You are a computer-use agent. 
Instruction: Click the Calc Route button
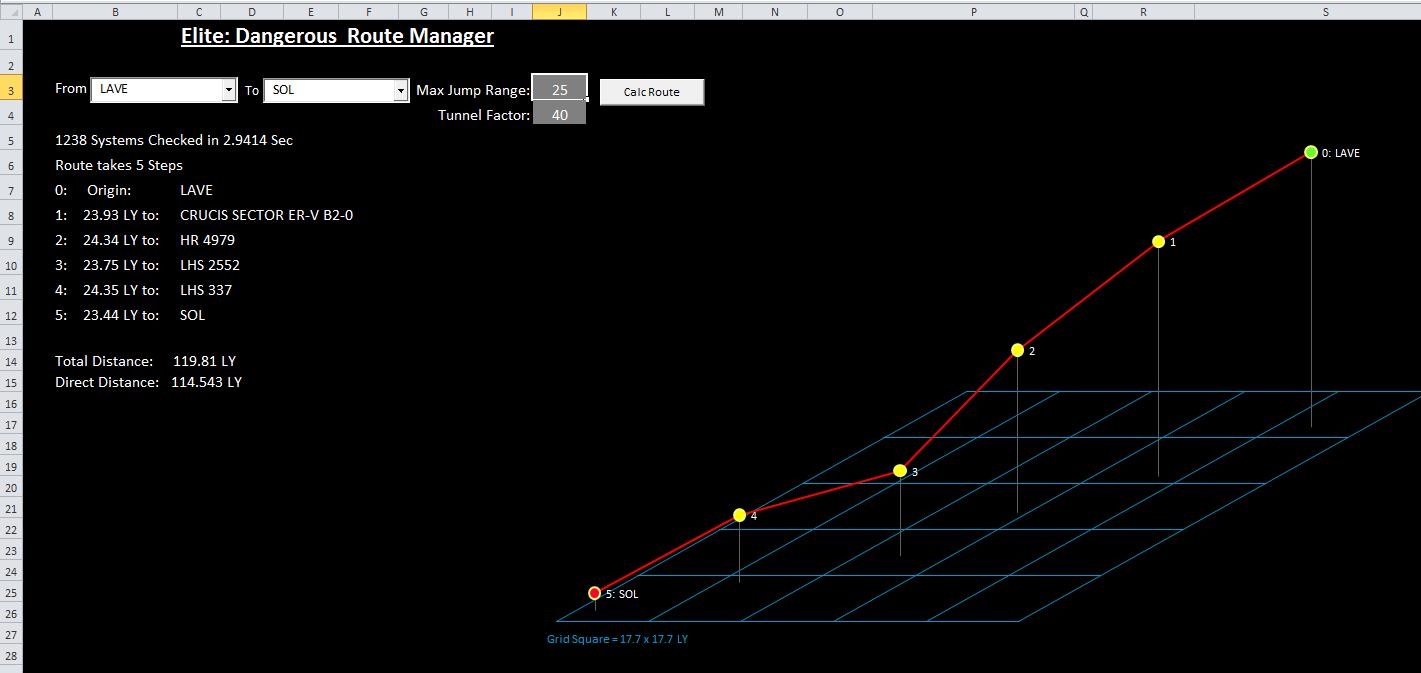coord(652,92)
